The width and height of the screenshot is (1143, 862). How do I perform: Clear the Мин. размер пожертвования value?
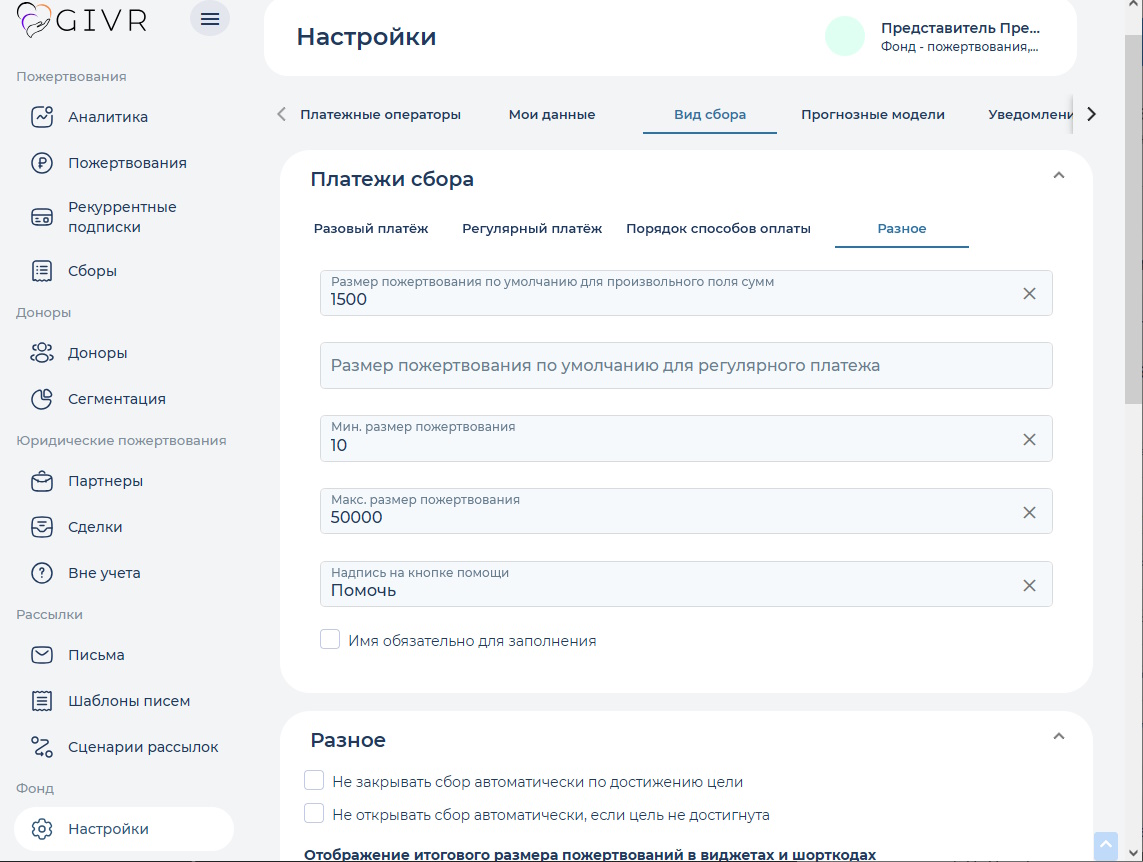[1029, 439]
